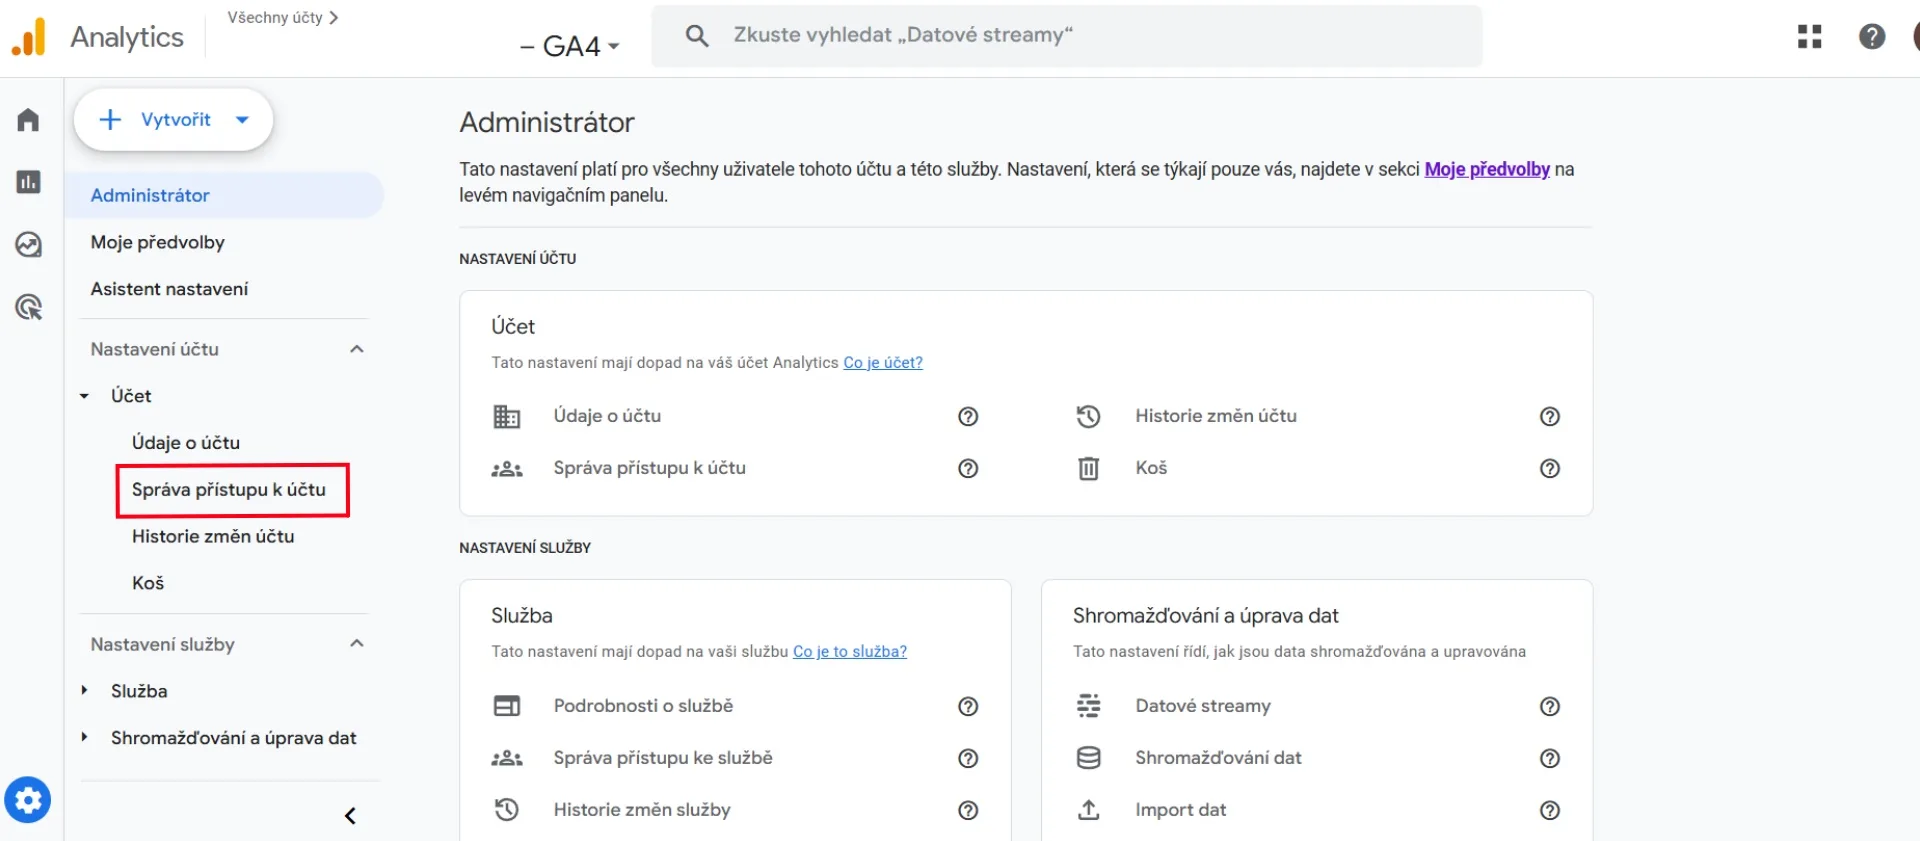
Task: Collapse the Nastavení účtu section
Action: point(357,349)
